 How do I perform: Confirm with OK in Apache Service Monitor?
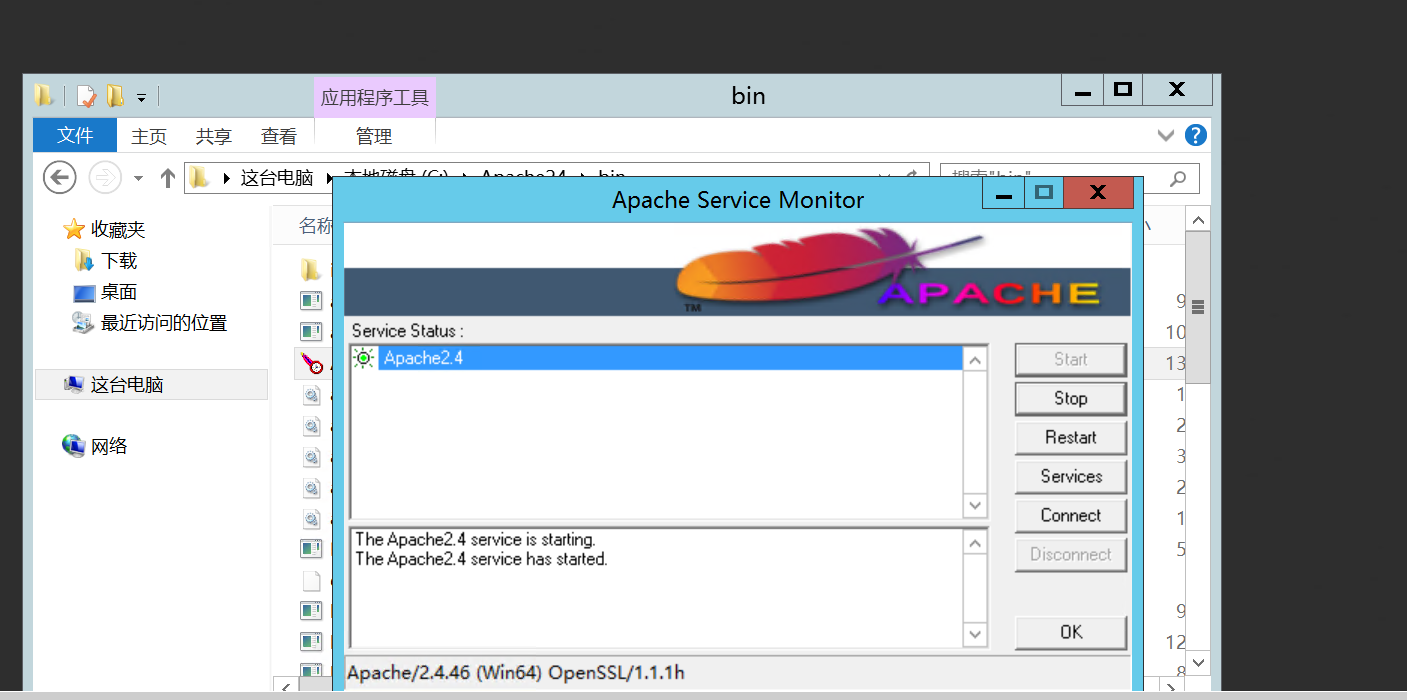(x=1070, y=632)
